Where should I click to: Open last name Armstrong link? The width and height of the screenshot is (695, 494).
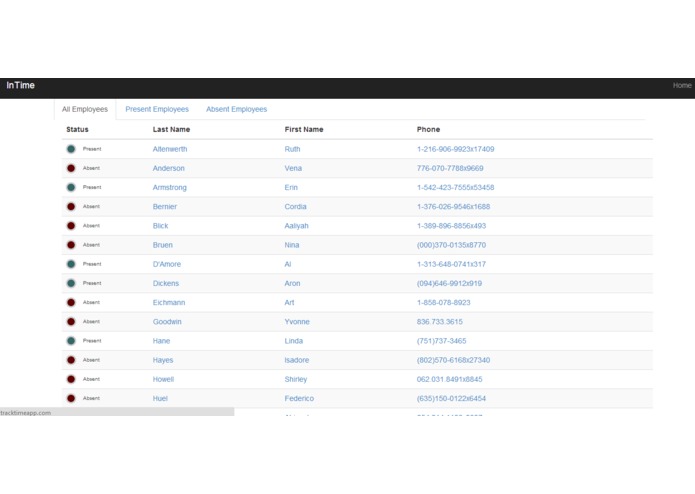[x=170, y=187]
